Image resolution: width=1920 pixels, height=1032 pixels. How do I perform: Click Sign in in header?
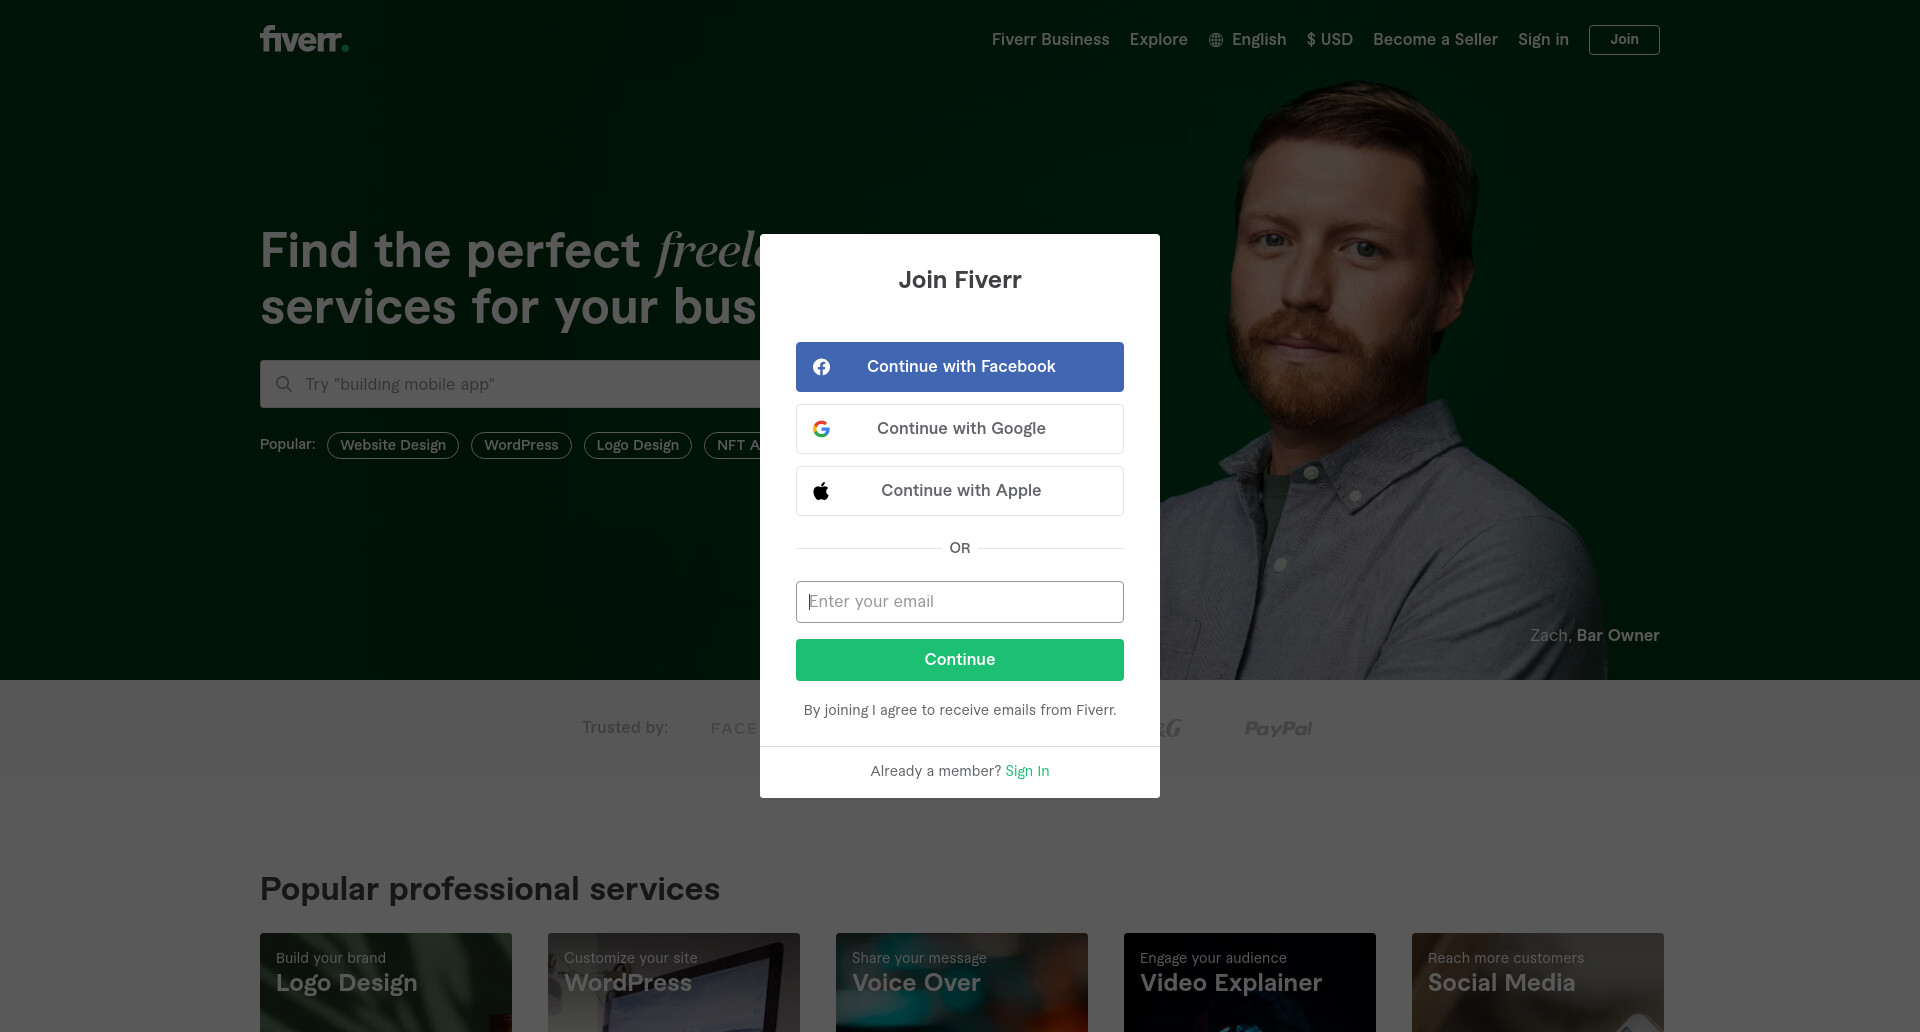point(1543,39)
